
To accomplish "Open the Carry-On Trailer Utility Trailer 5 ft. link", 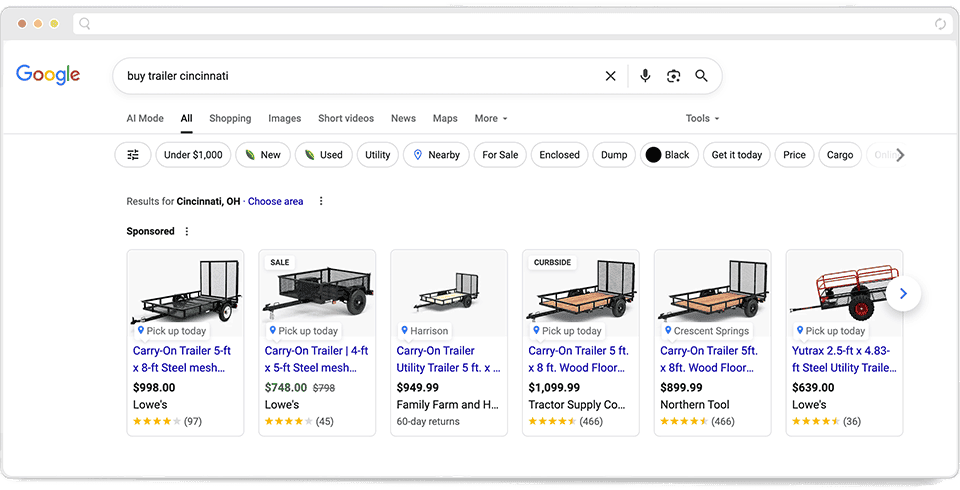I will point(448,359).
